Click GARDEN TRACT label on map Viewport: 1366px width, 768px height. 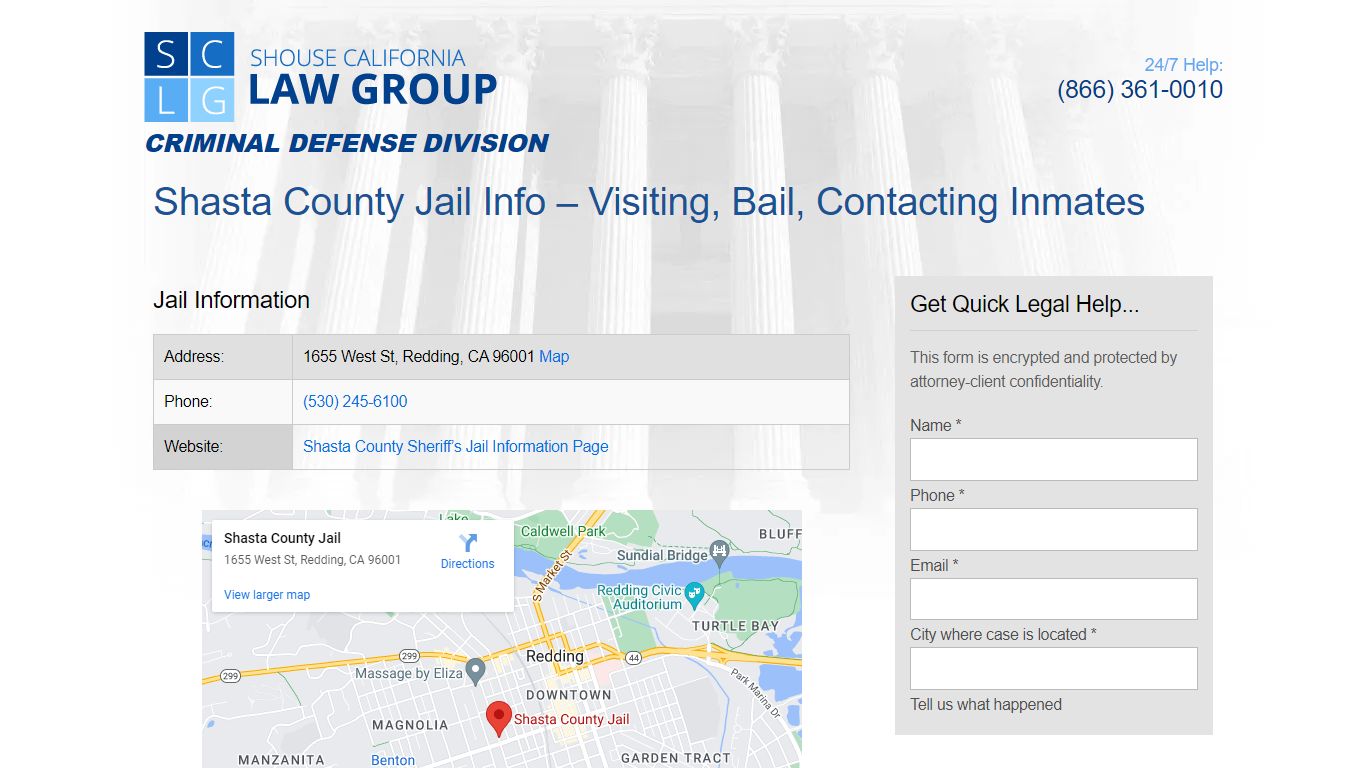pyautogui.click(x=676, y=758)
